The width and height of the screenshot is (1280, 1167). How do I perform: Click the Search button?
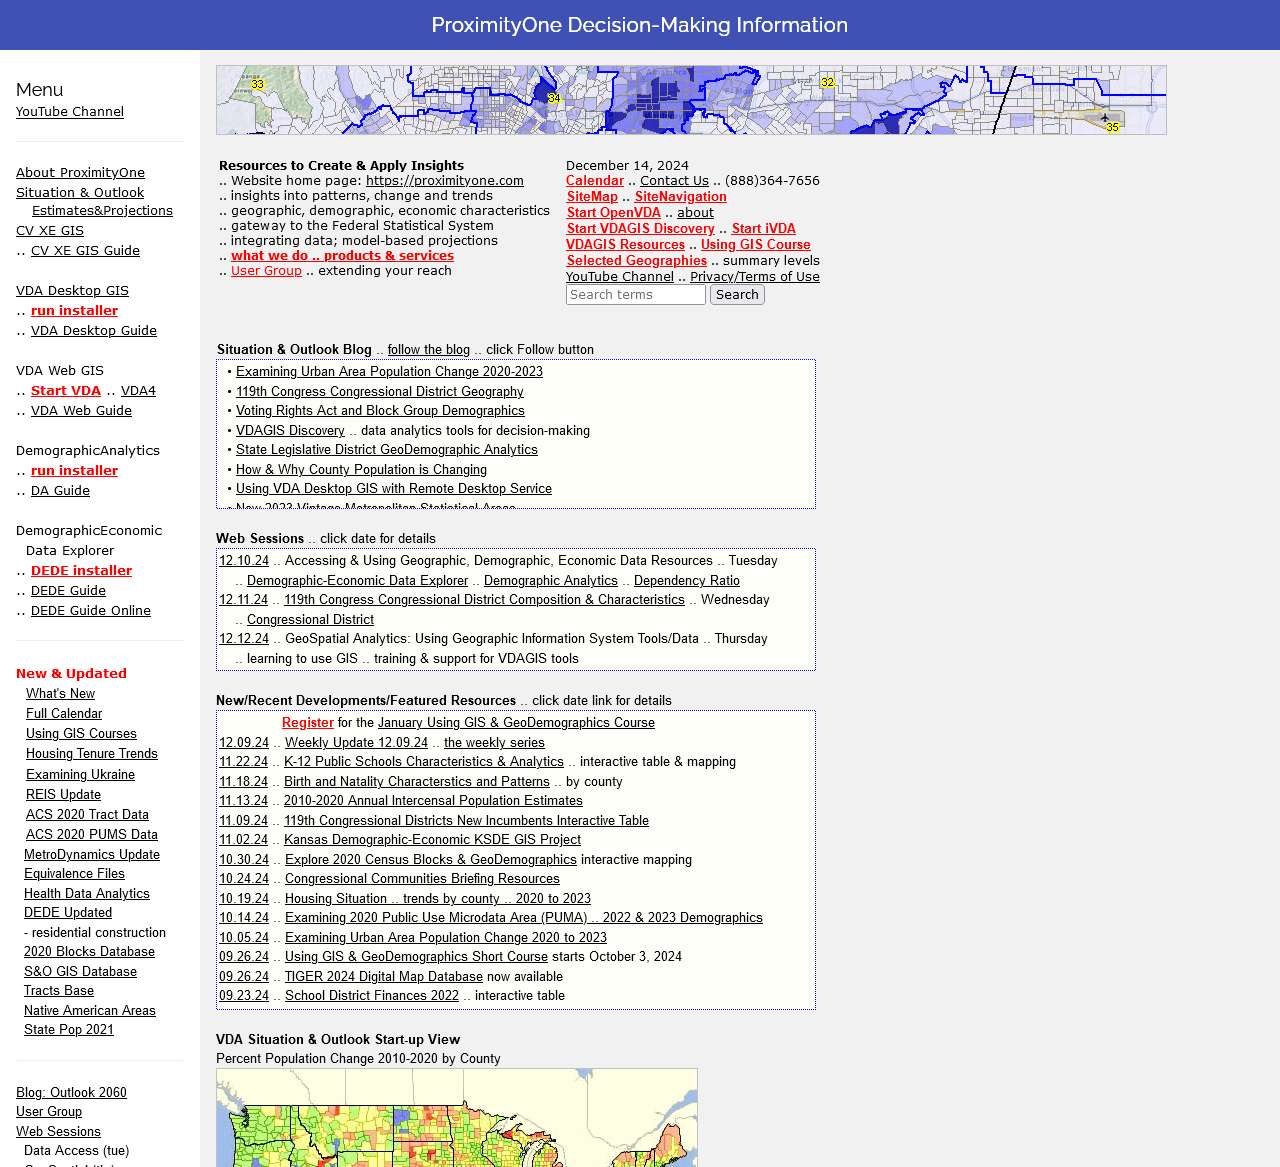[x=737, y=295]
